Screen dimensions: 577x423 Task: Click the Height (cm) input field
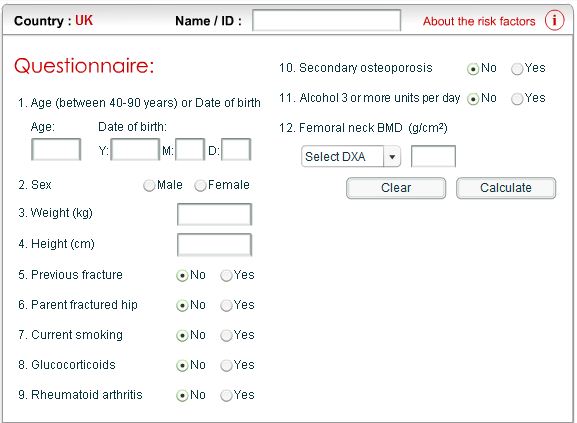pos(215,245)
